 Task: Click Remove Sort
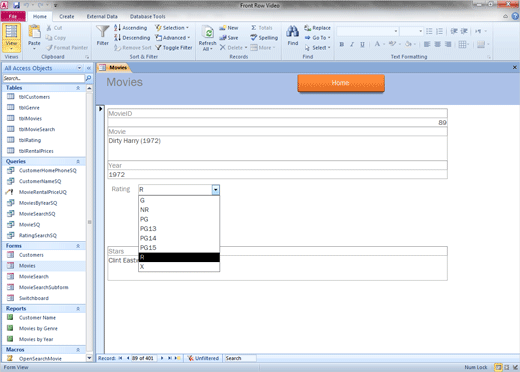pyautogui.click(x=133, y=48)
